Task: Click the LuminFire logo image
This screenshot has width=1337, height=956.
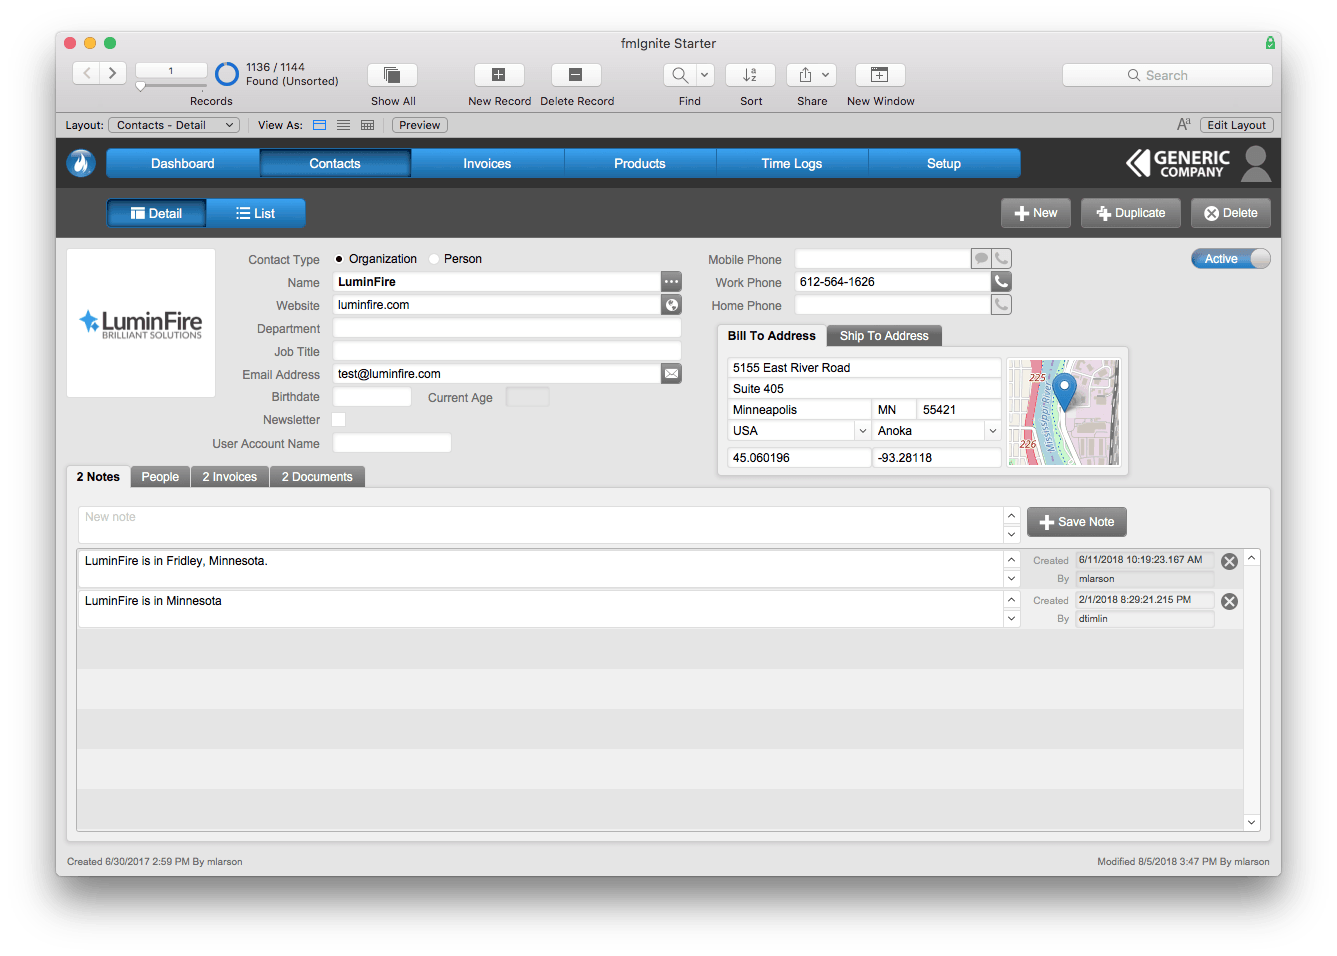Action: coord(141,323)
